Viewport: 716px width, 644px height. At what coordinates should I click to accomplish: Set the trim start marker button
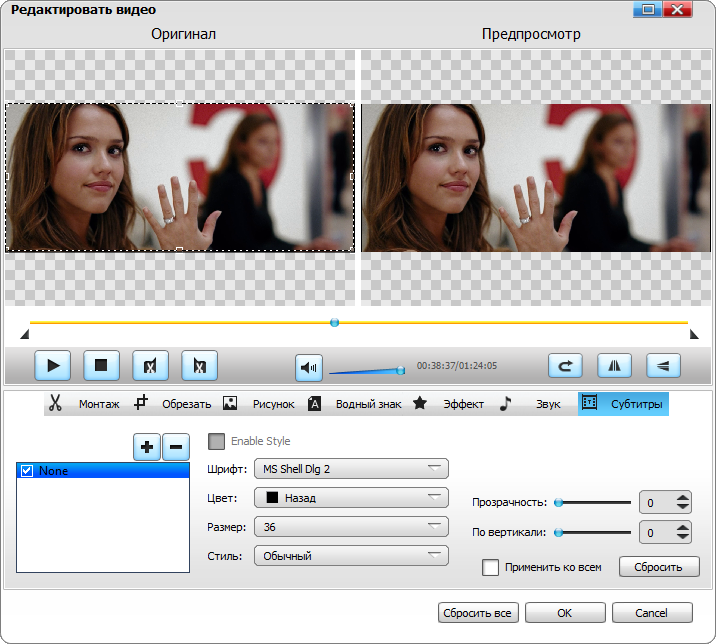tap(150, 365)
